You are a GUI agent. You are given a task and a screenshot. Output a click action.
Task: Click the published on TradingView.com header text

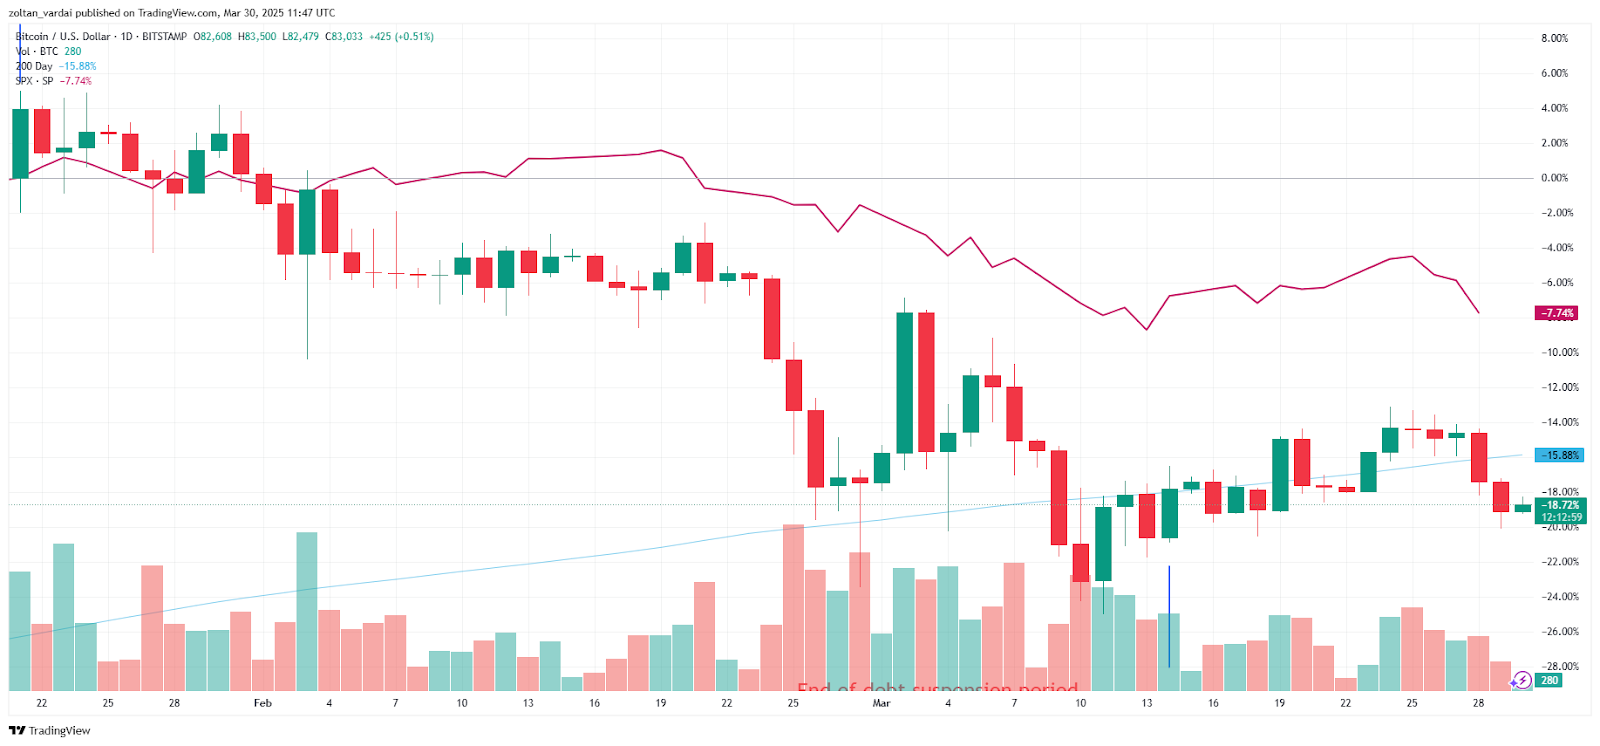tap(171, 13)
